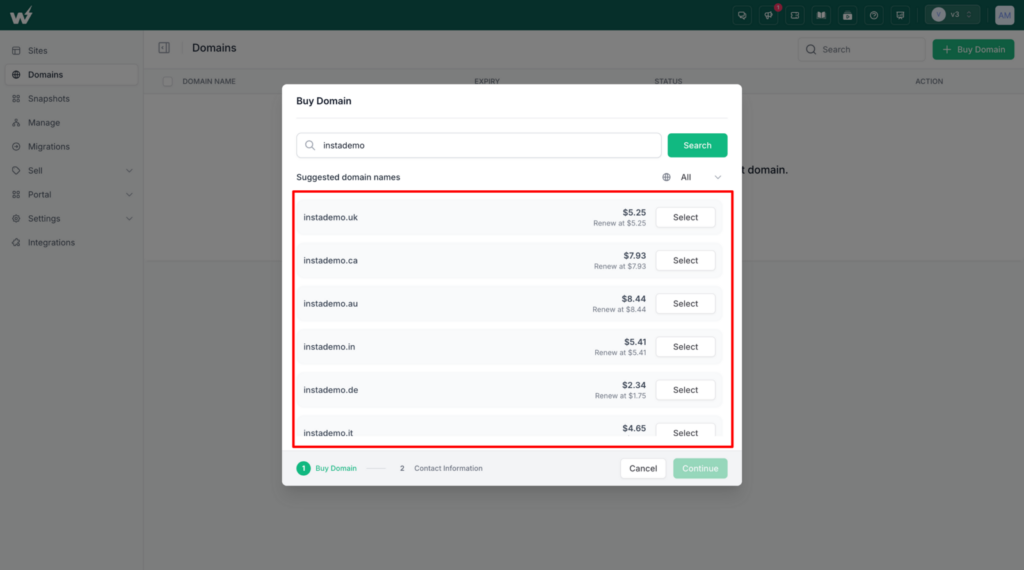Open announcements megaphone icon with notification badge
Image resolution: width=1024 pixels, height=570 pixels.
point(769,15)
